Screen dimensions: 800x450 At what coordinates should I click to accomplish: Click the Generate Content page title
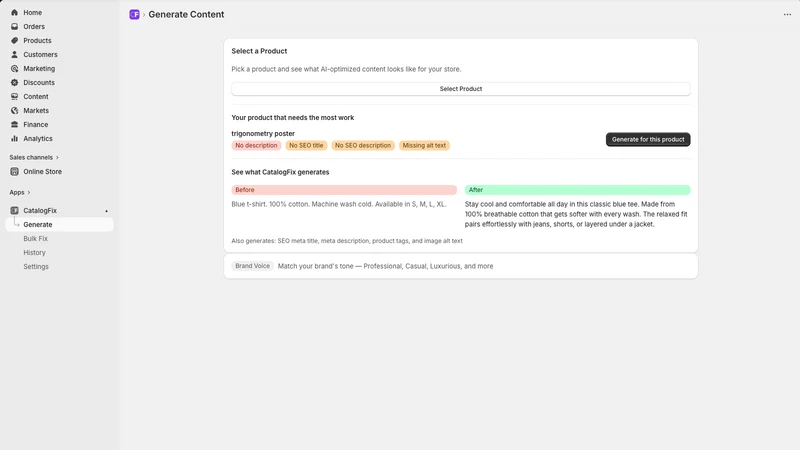[x=186, y=14]
